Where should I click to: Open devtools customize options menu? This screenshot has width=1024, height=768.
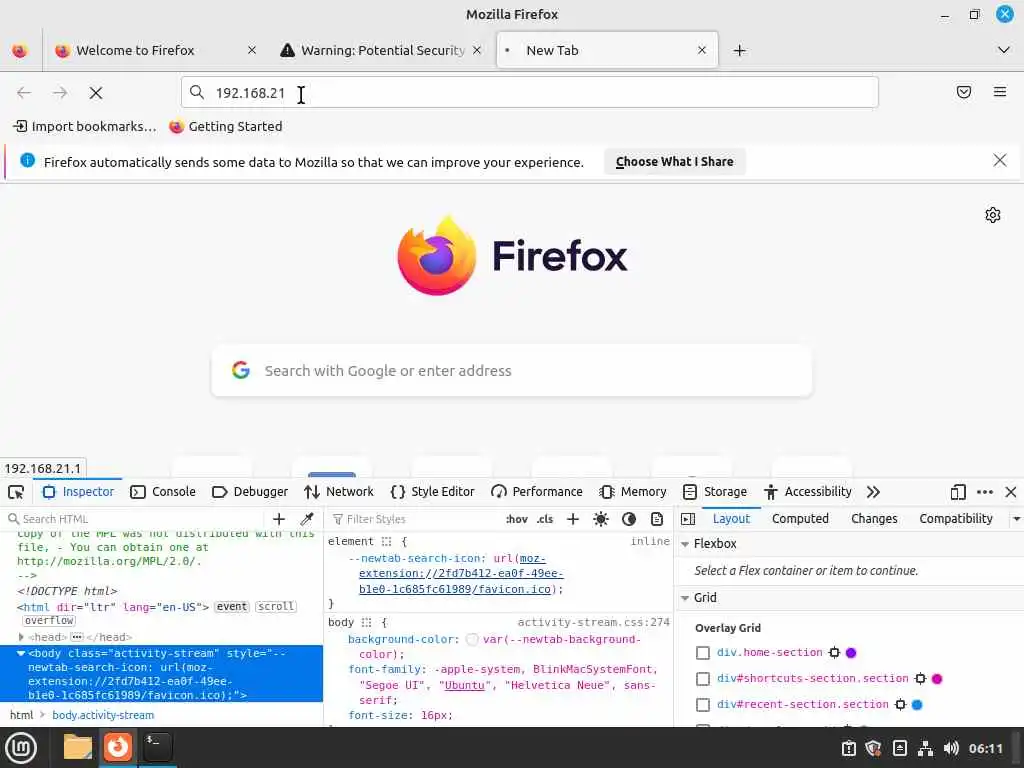click(985, 492)
